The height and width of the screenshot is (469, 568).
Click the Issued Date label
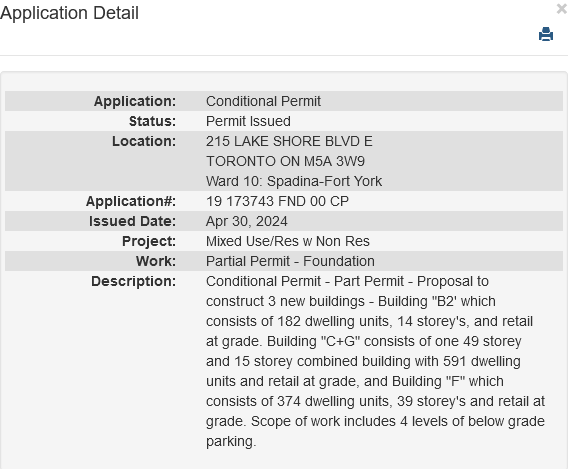(x=132, y=221)
